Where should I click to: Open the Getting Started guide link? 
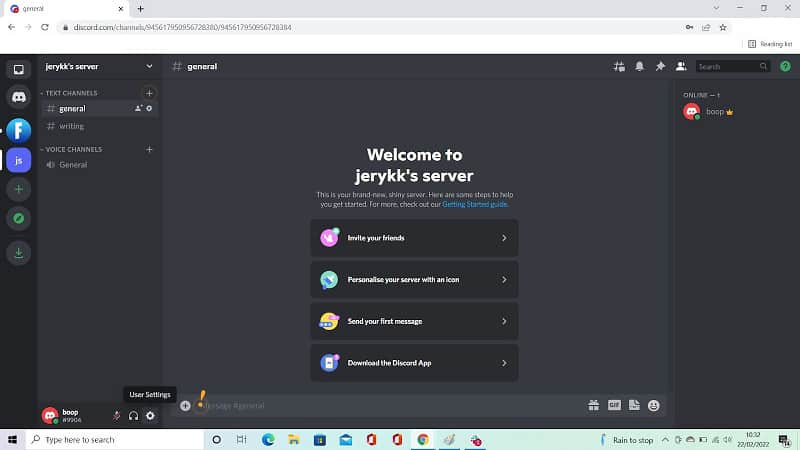[476, 204]
